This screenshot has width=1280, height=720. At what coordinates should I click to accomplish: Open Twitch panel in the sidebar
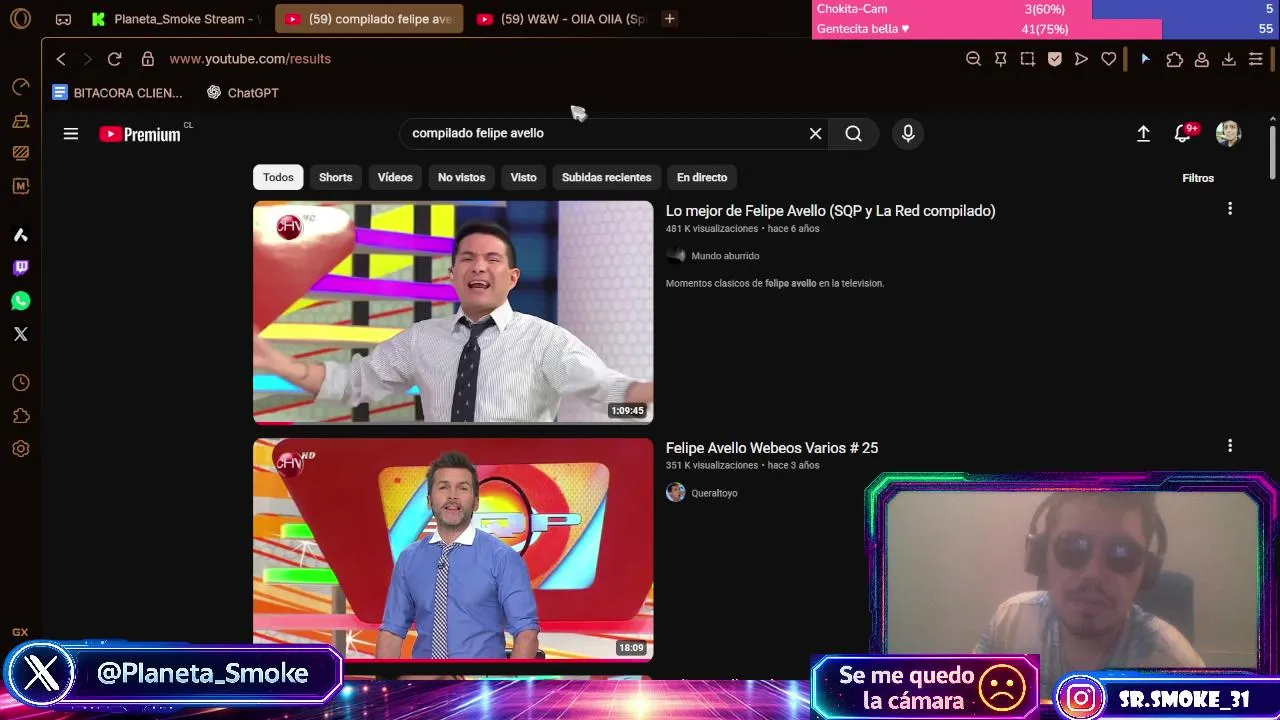[x=20, y=268]
